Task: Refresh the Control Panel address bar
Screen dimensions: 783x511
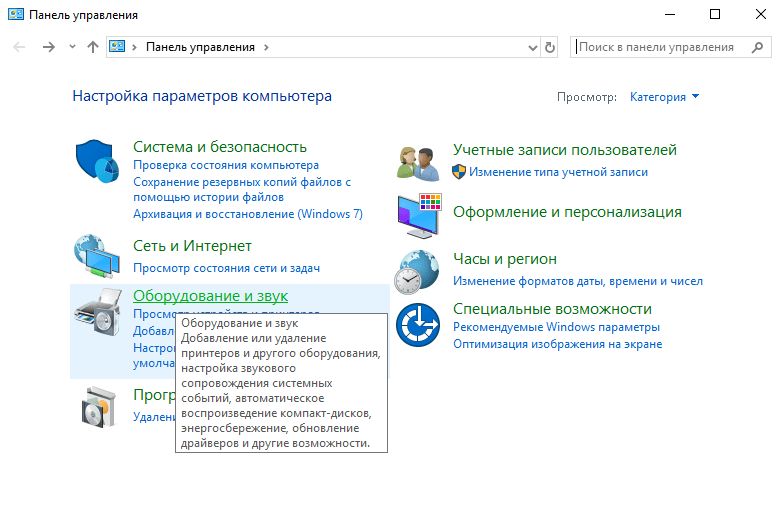Action: 549,47
